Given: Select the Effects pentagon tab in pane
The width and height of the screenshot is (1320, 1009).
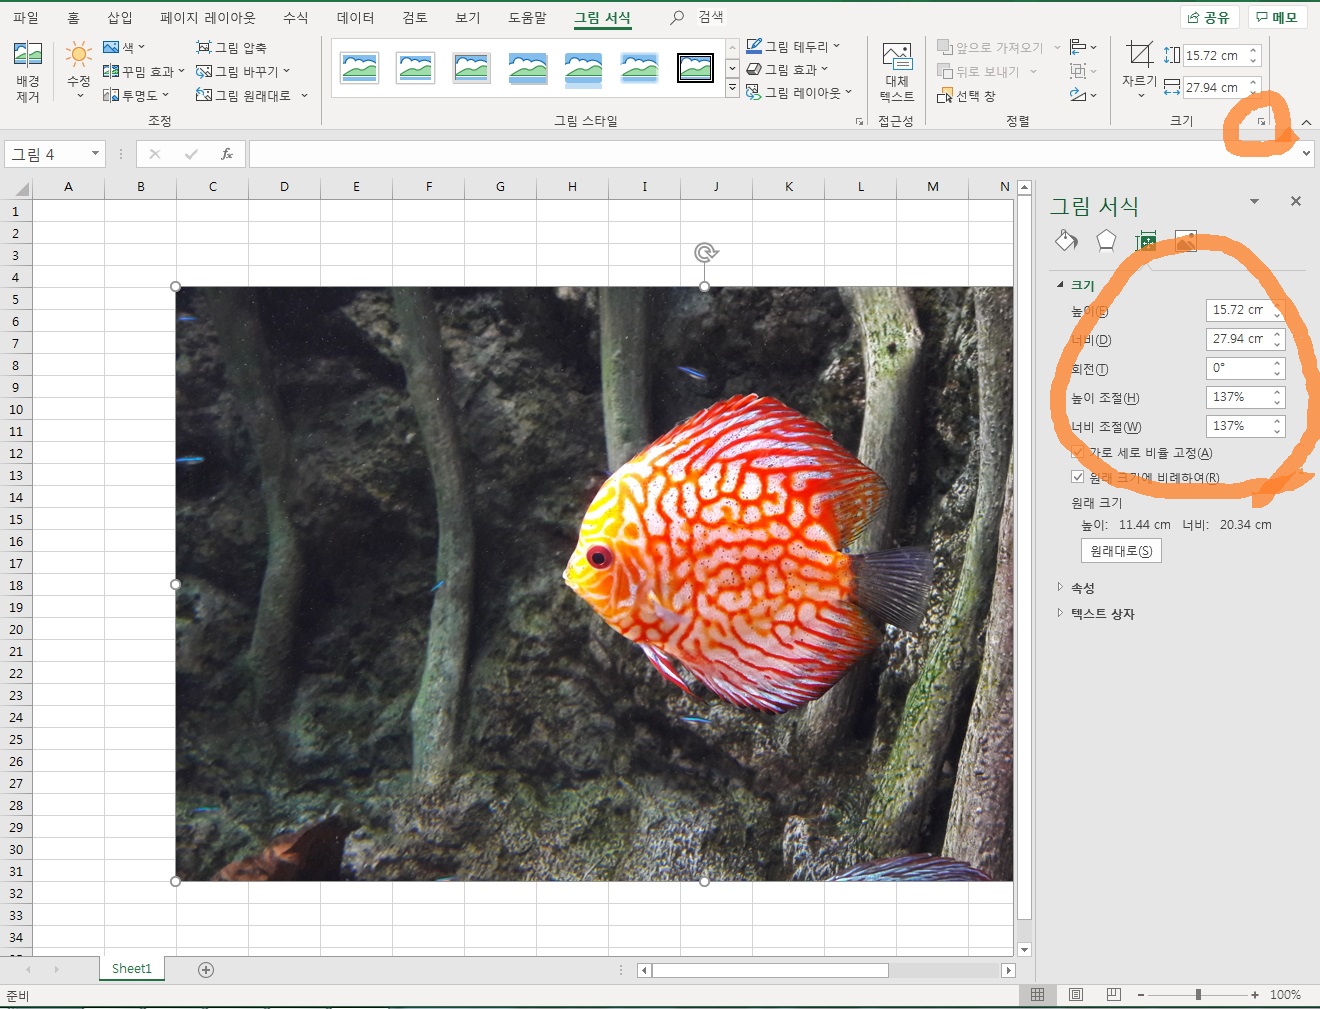Looking at the screenshot, I should tap(1105, 240).
